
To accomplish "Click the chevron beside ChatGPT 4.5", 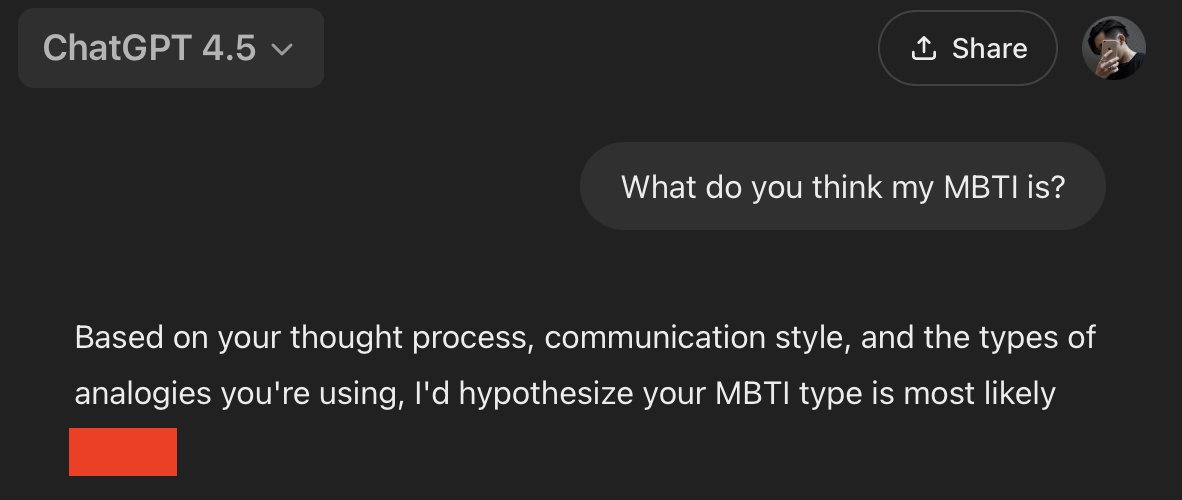I will (x=281, y=50).
